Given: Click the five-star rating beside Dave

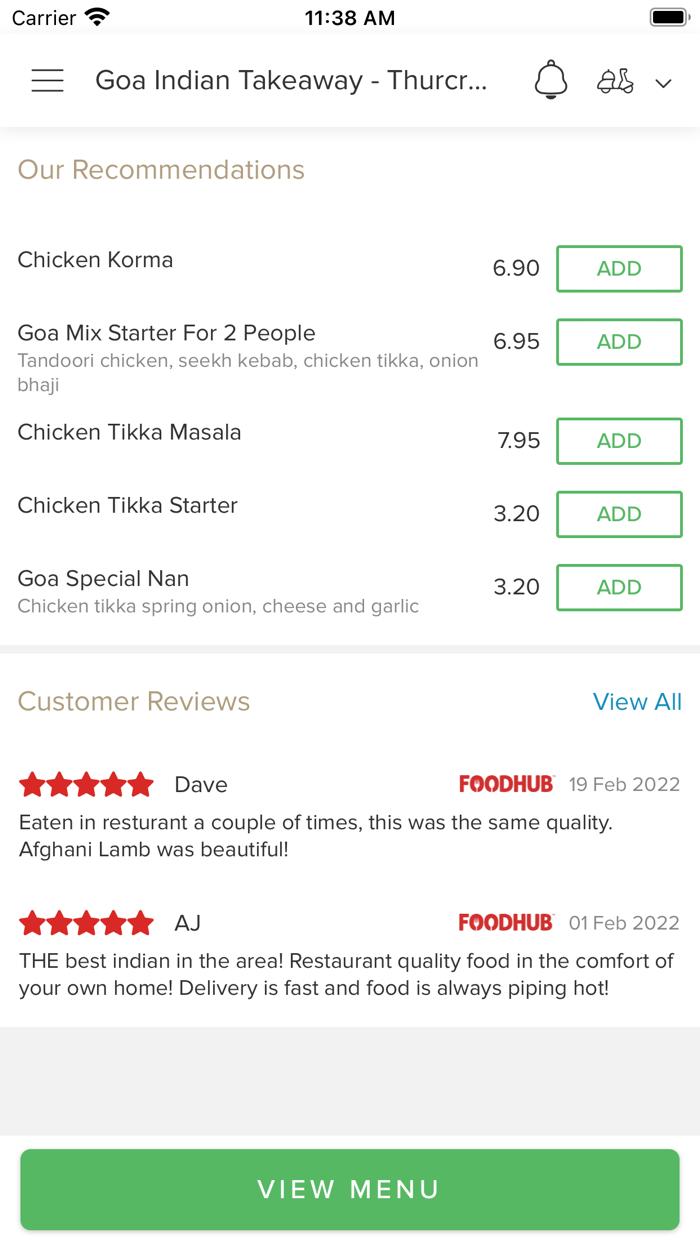Looking at the screenshot, I should point(86,784).
